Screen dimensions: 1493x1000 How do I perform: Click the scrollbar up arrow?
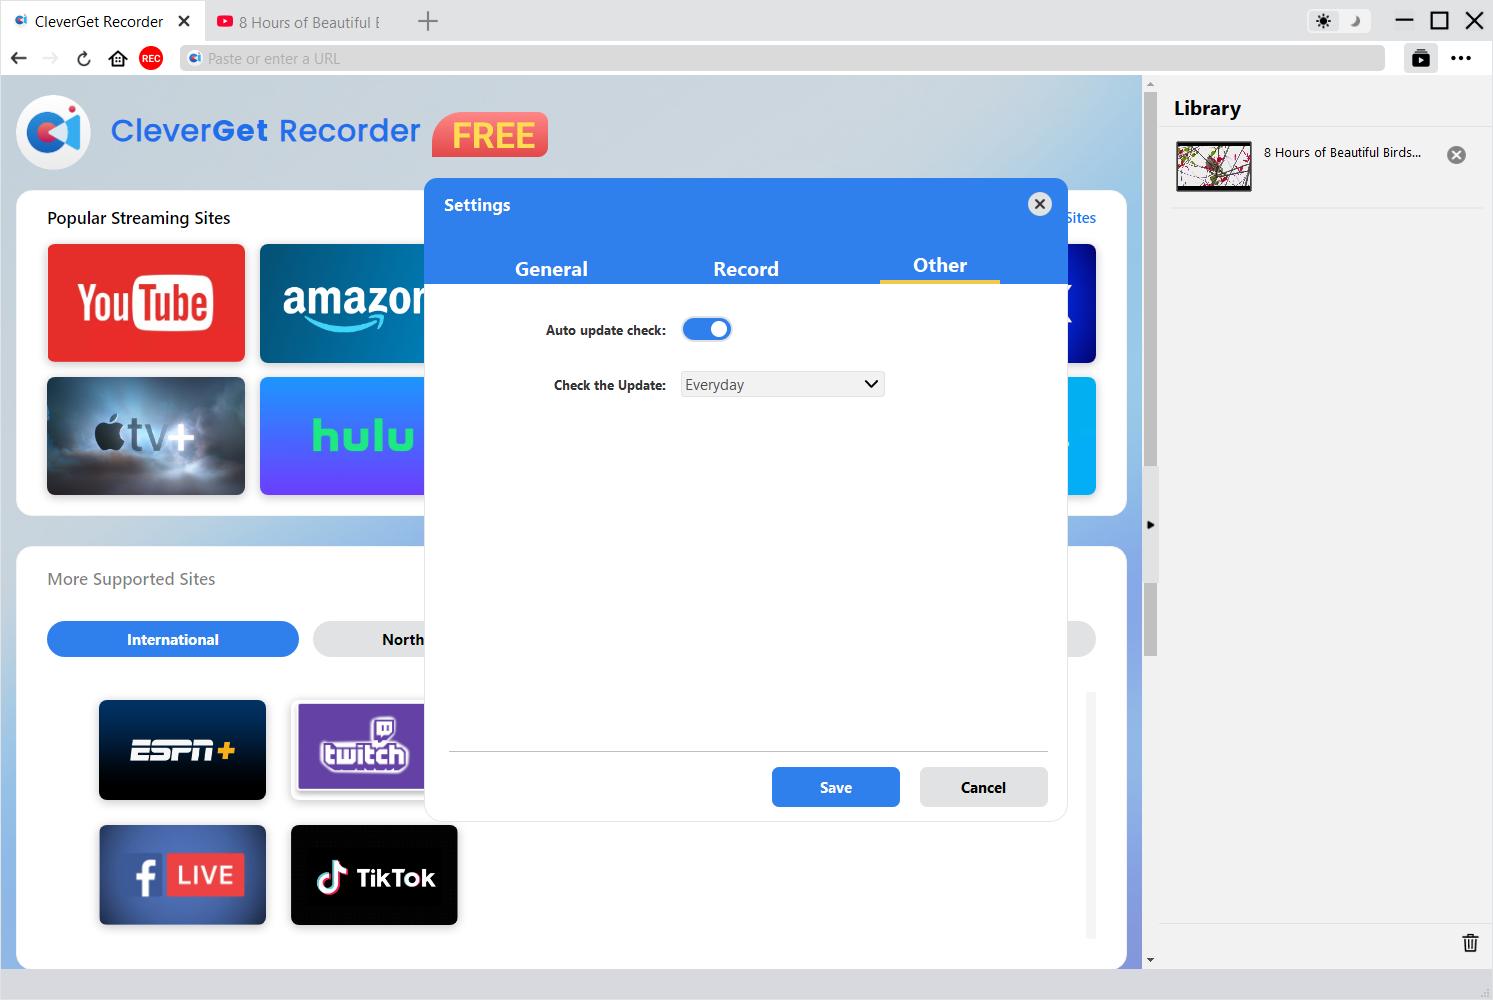(x=1150, y=84)
